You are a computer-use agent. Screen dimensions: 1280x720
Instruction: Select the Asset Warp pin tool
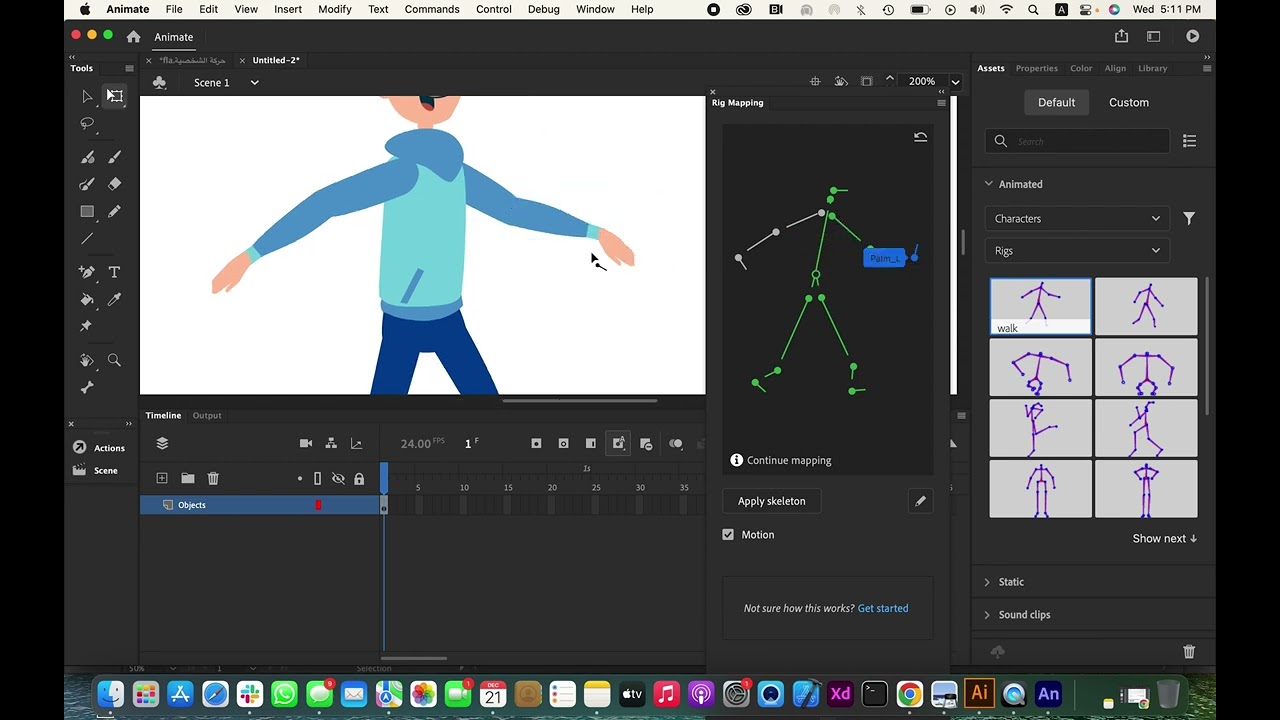(87, 326)
